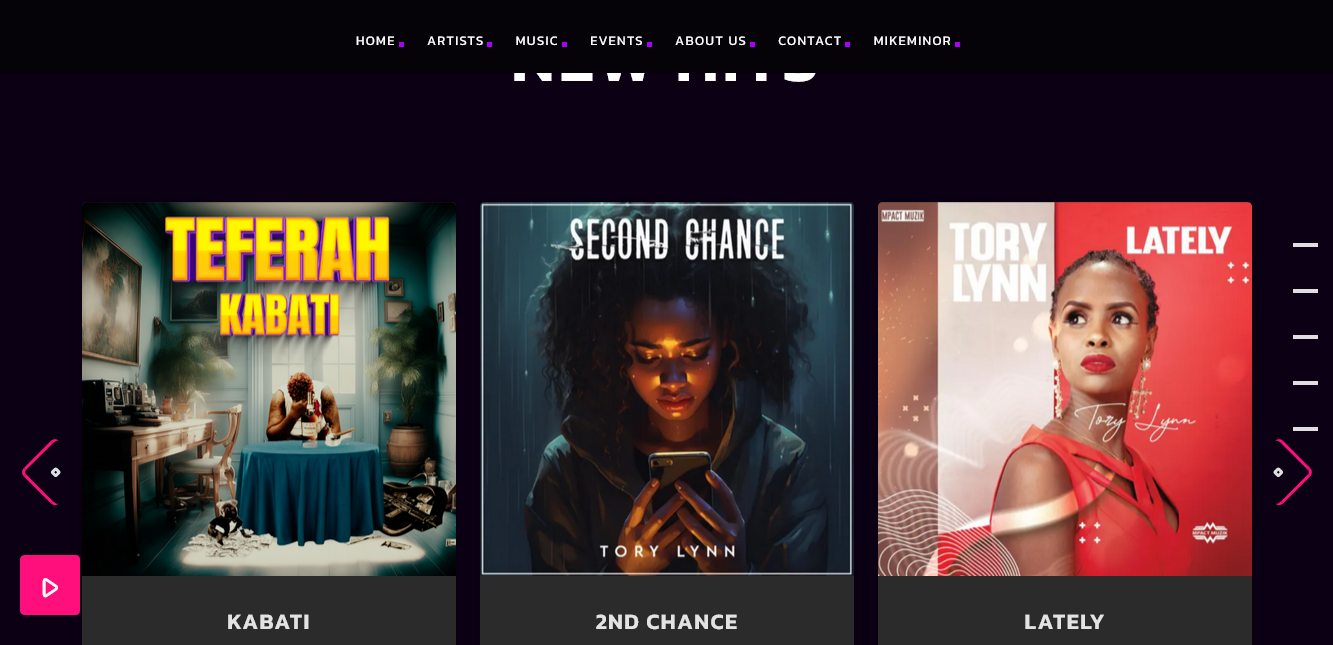
Task: Select the fourth side navigation dash
Action: [1305, 383]
